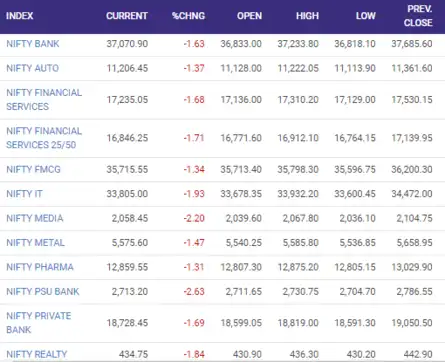The height and width of the screenshot is (362, 445).
Task: Select the NIFTY IT index link
Action: tap(24, 194)
